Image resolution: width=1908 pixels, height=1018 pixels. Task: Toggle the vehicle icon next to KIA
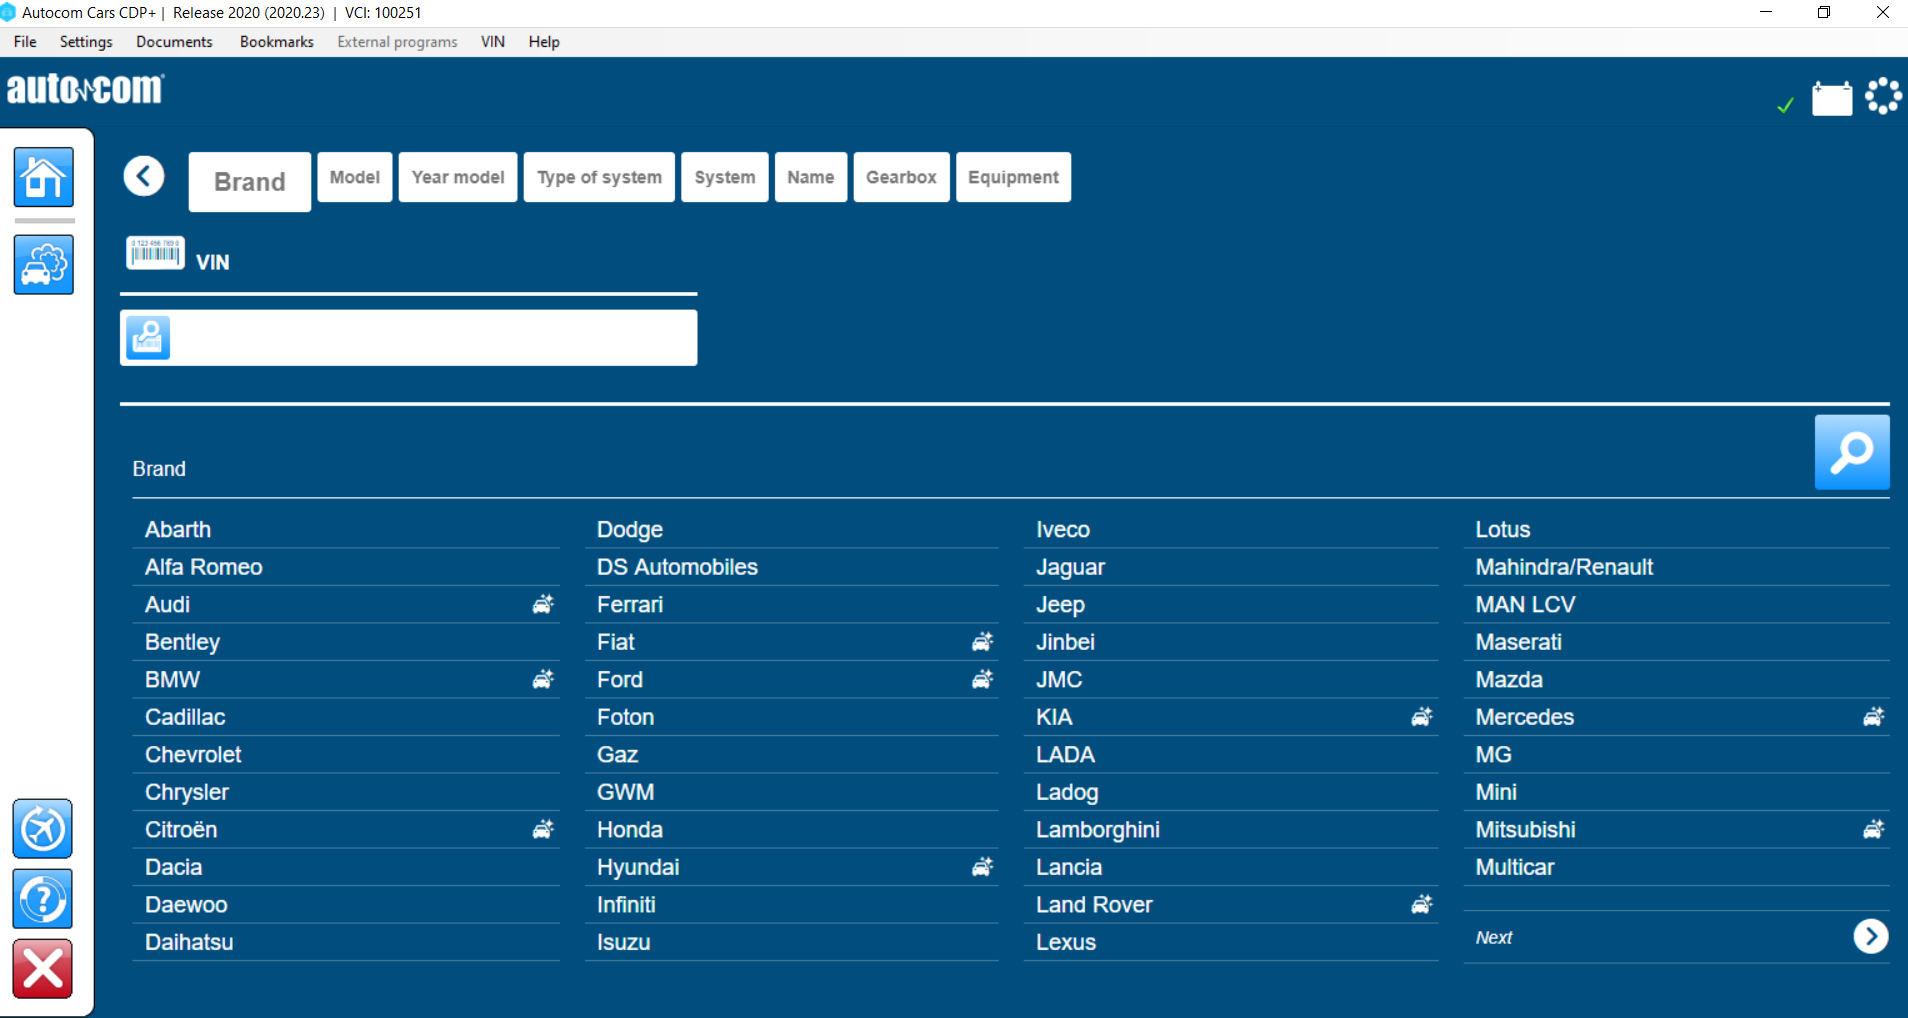[1422, 716]
